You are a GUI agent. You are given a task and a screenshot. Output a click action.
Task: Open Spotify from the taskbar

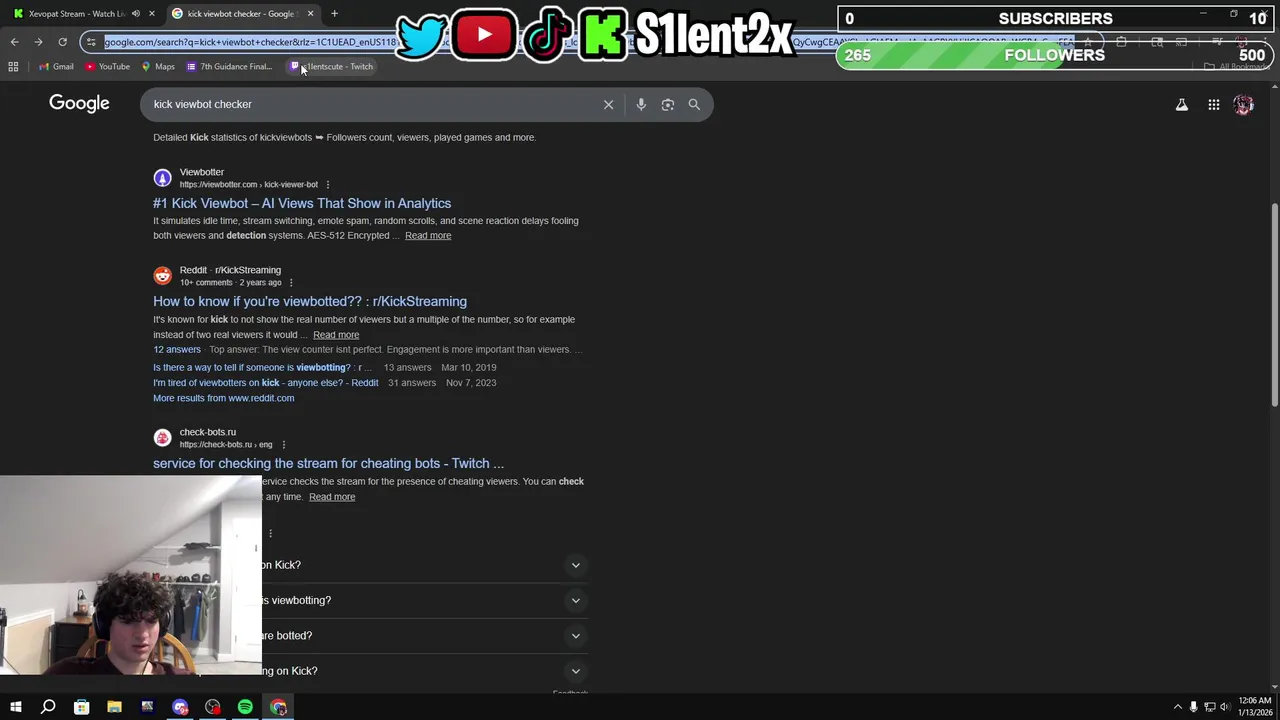pos(245,707)
